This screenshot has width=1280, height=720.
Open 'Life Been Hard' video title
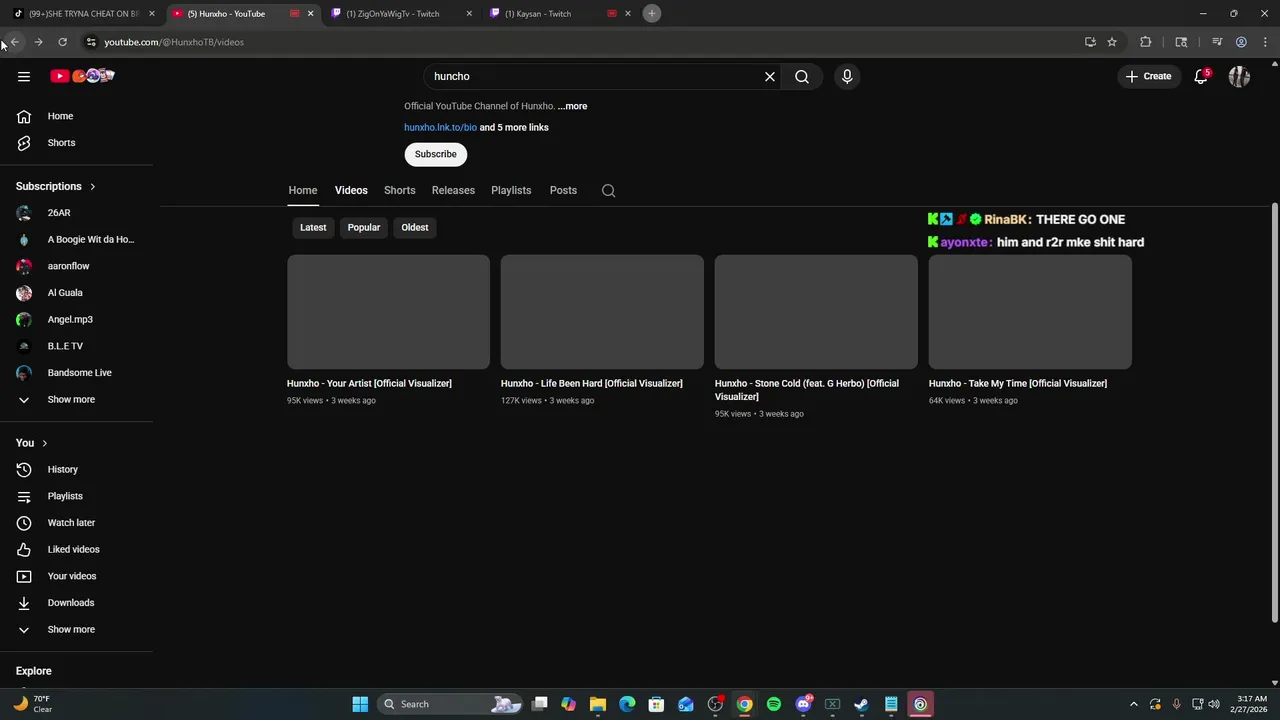(x=592, y=383)
